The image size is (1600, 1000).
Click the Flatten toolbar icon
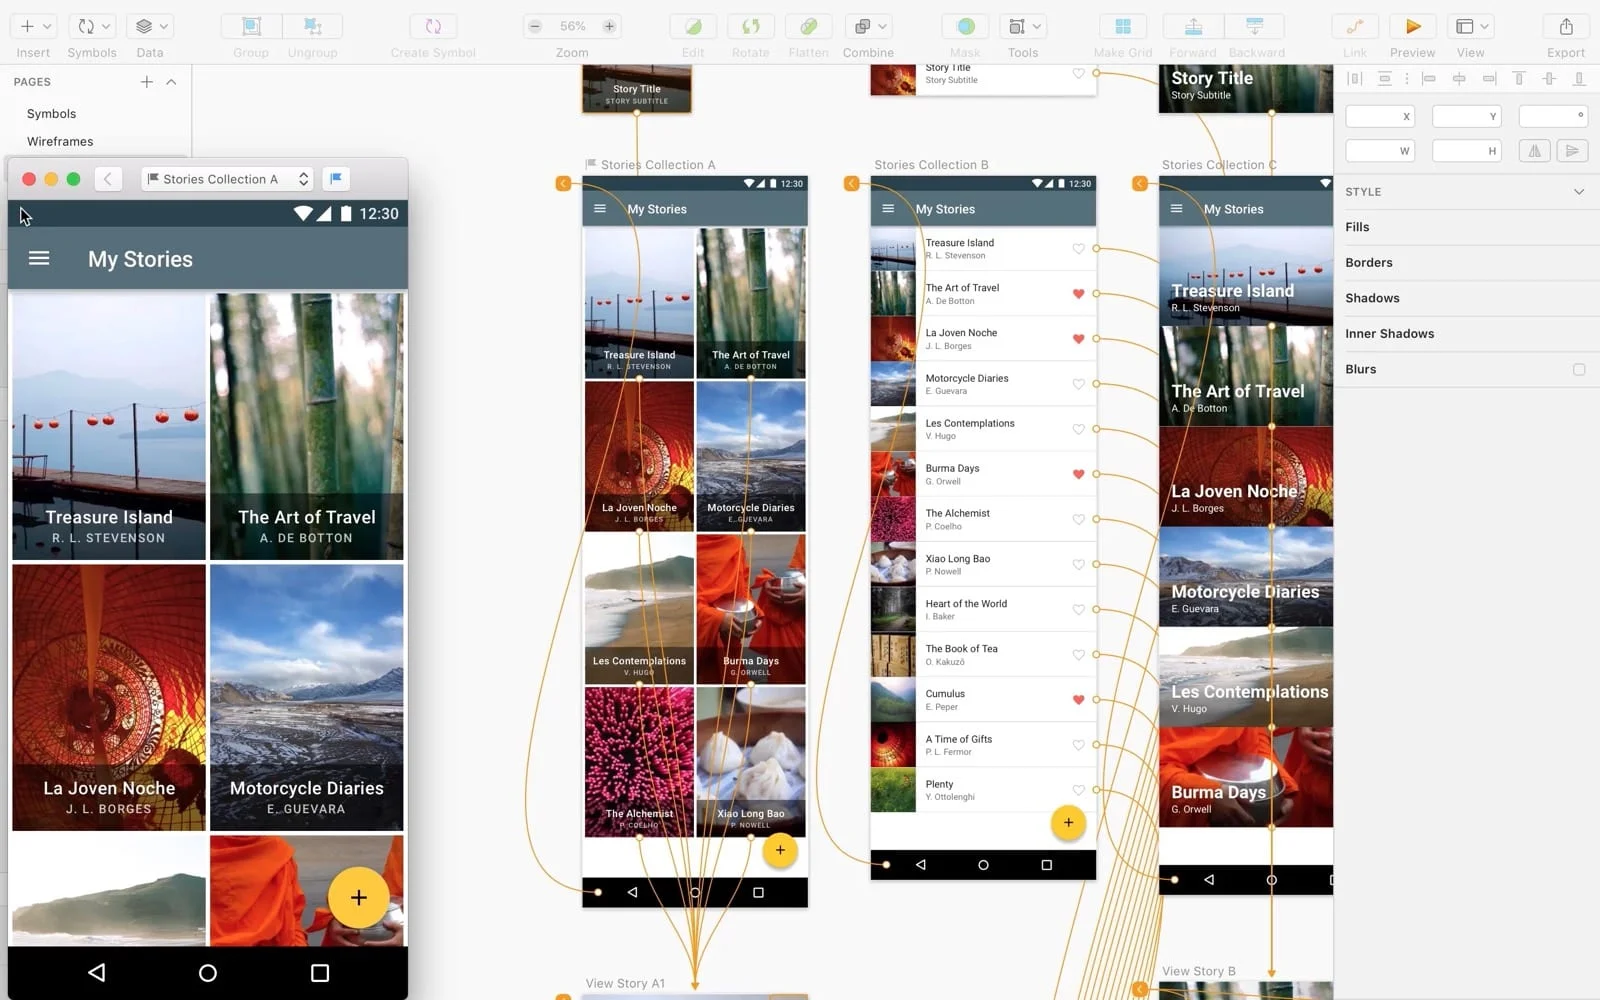[x=809, y=26]
